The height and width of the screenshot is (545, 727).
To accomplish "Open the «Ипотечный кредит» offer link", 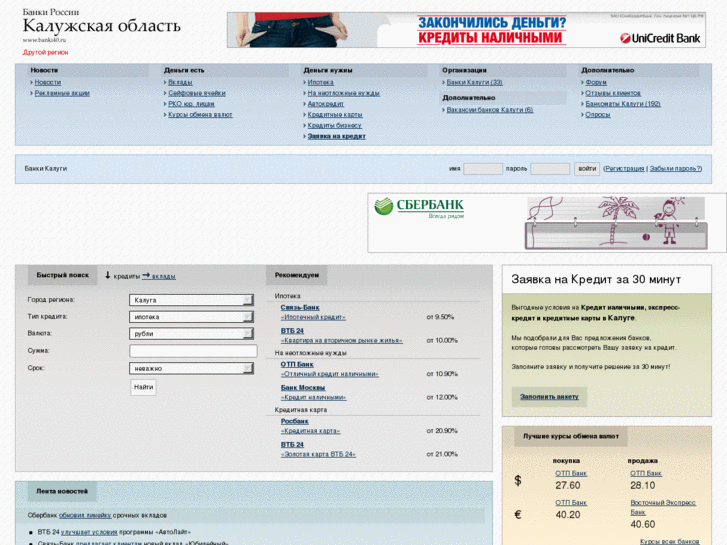I will point(313,317).
